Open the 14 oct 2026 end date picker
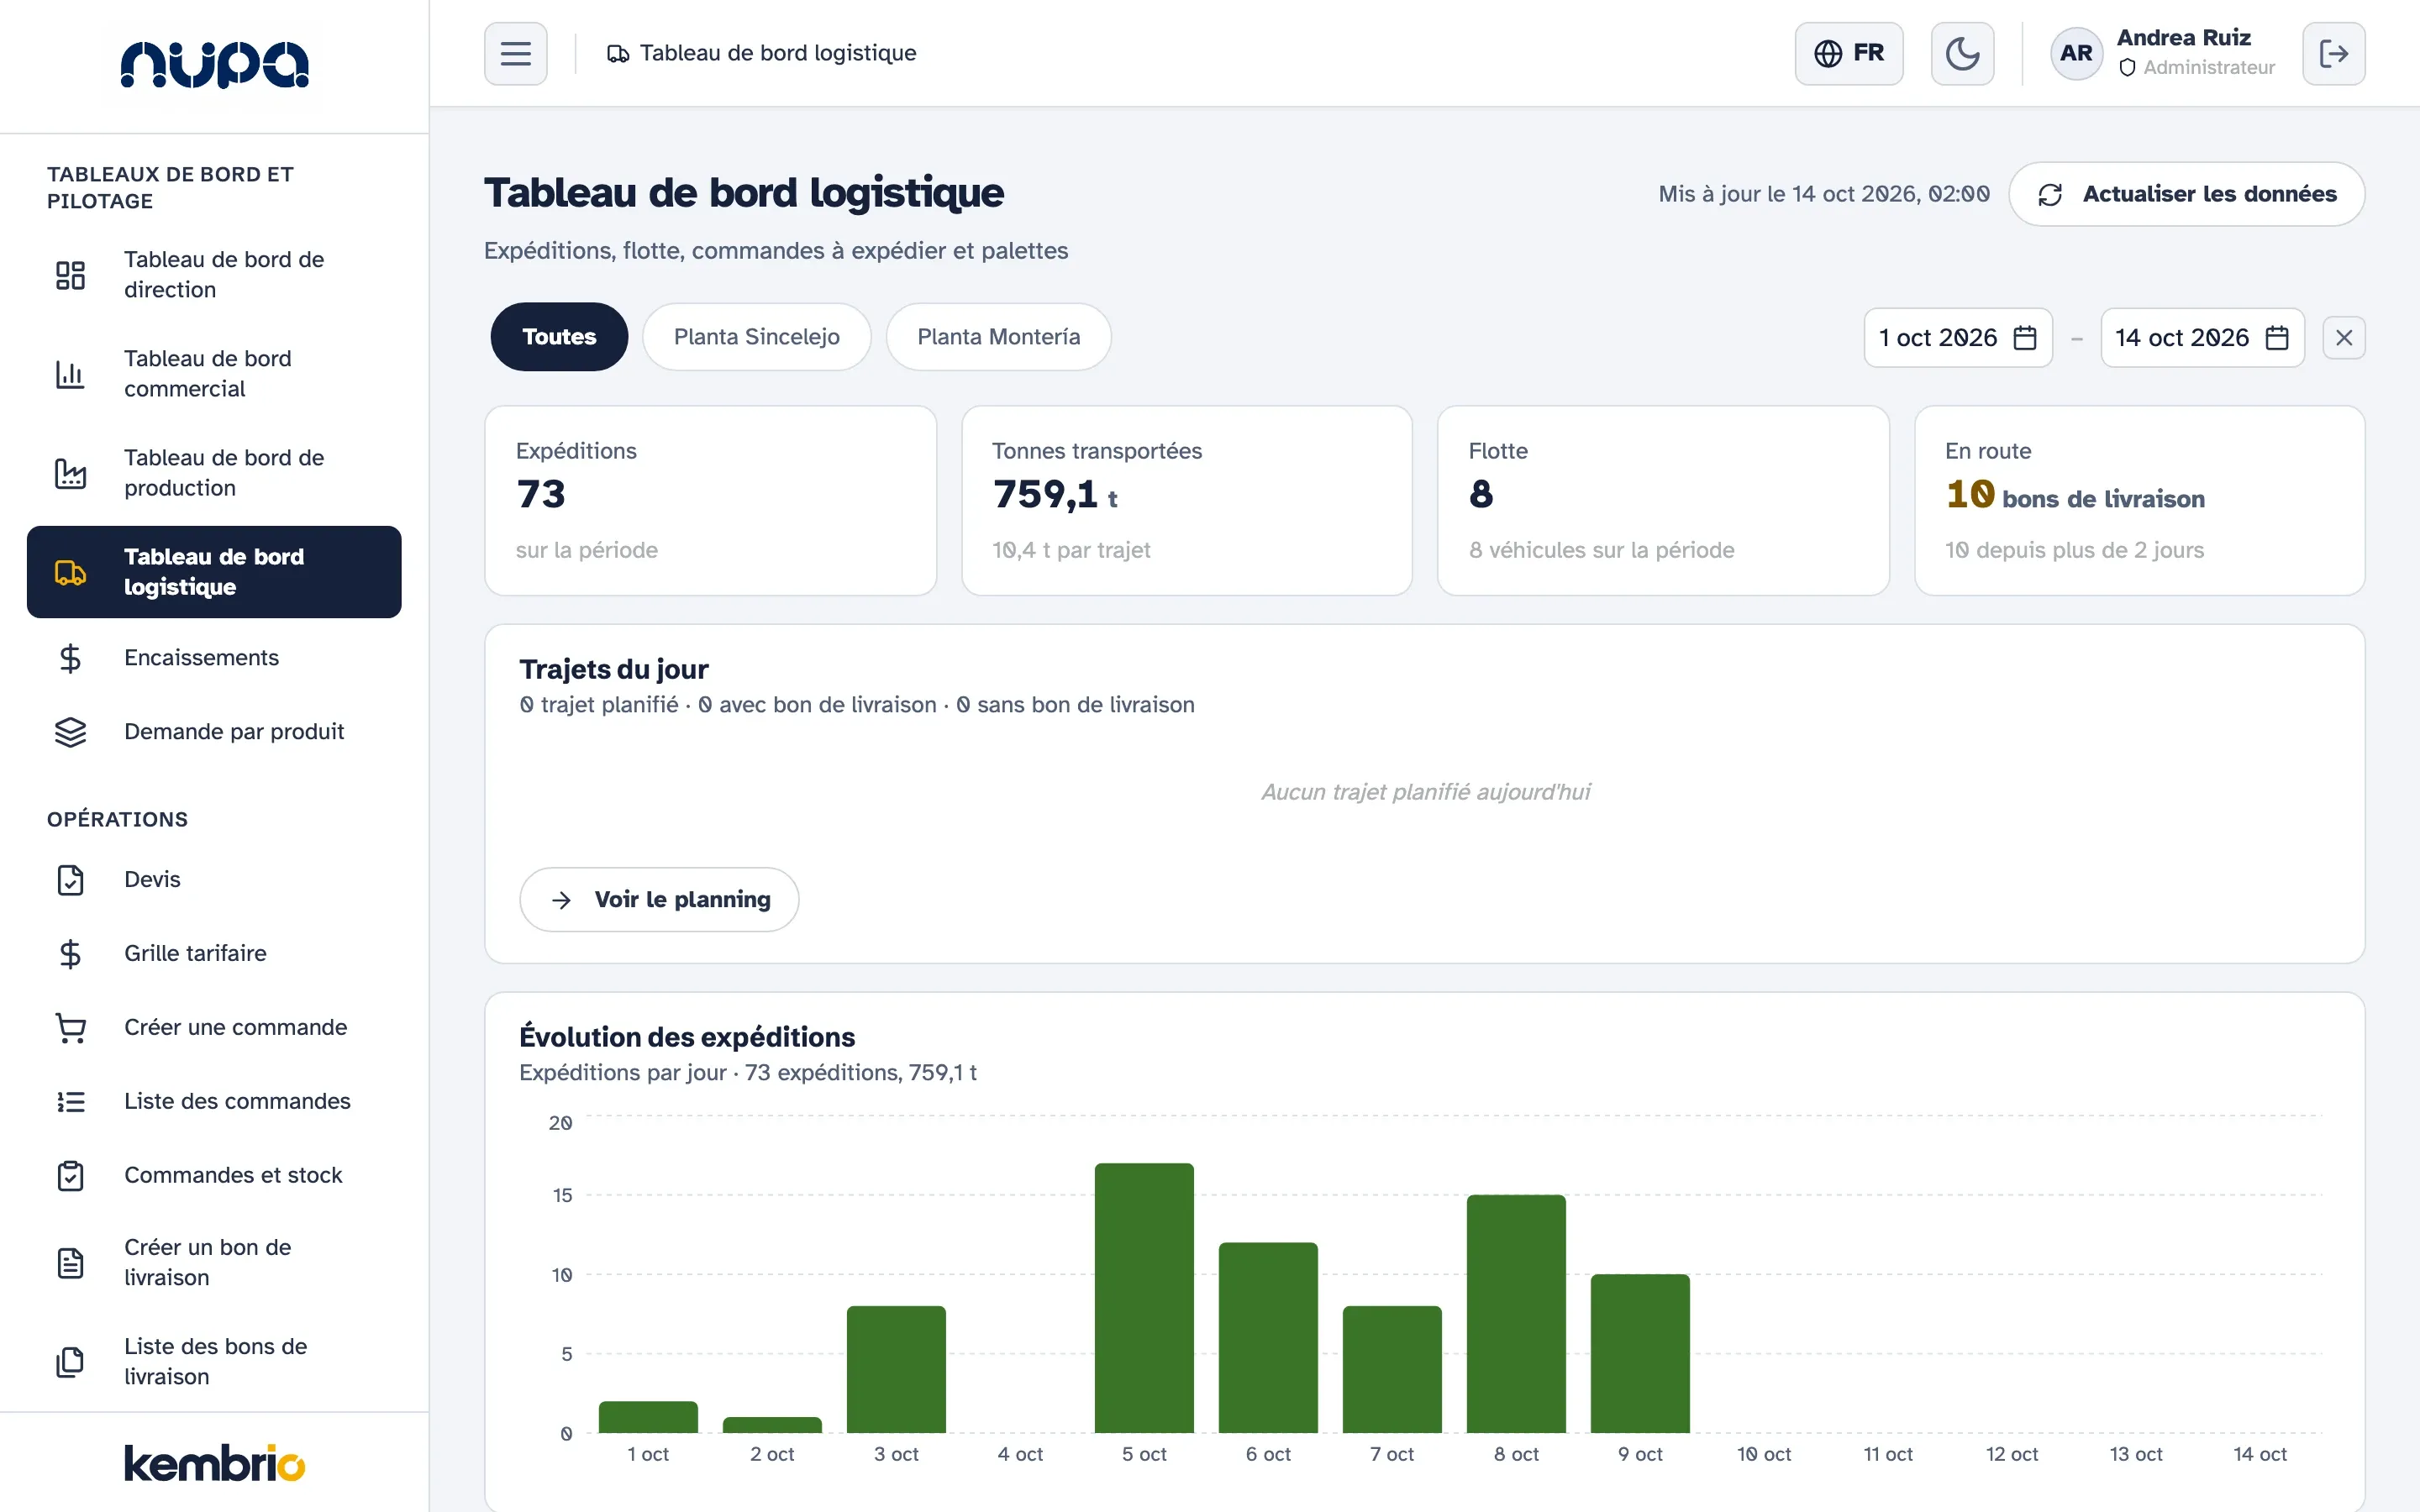Viewport: 2420px width, 1512px height. coord(2202,338)
